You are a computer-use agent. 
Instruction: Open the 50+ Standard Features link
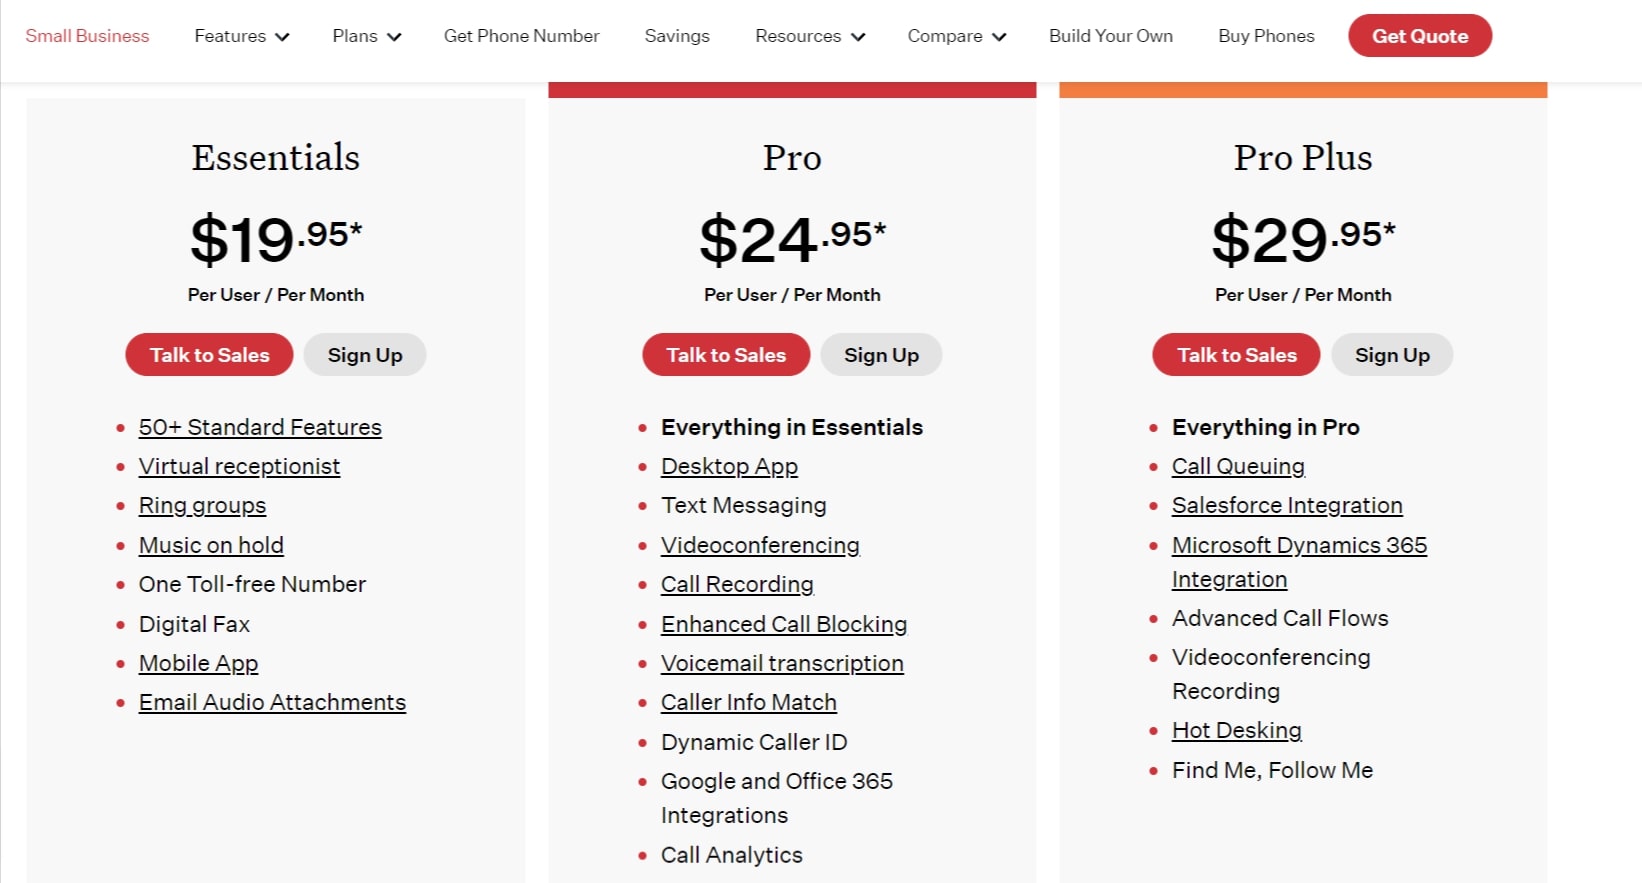pyautogui.click(x=260, y=427)
